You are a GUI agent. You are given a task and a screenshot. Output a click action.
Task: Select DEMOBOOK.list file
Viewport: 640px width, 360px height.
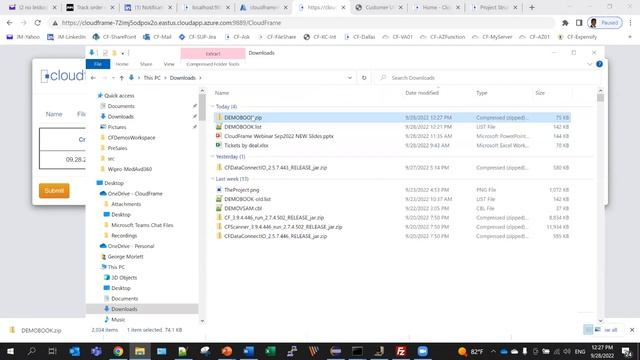click(242, 127)
